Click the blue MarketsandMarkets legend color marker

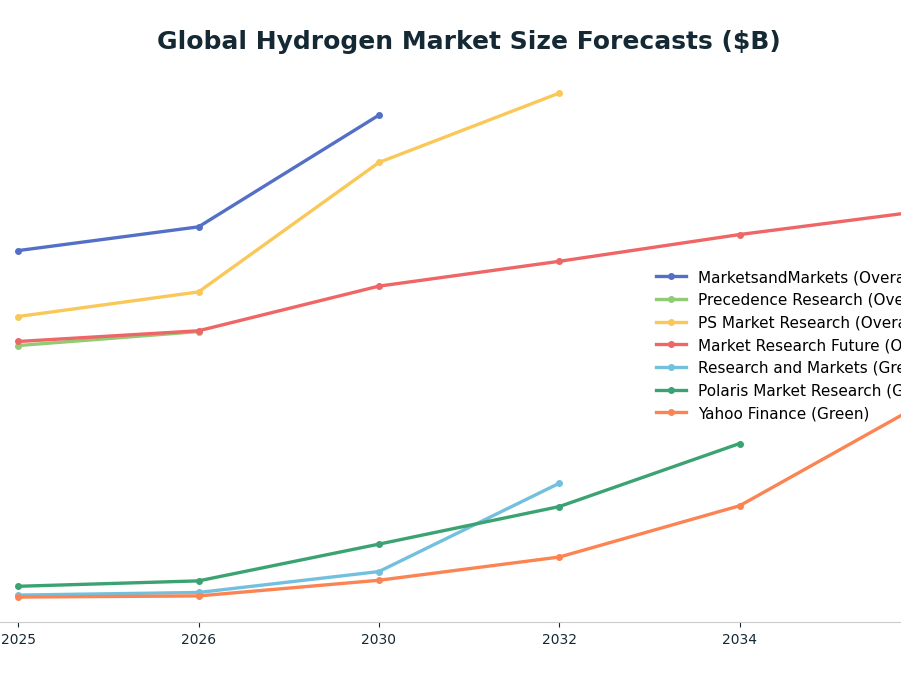671,277
